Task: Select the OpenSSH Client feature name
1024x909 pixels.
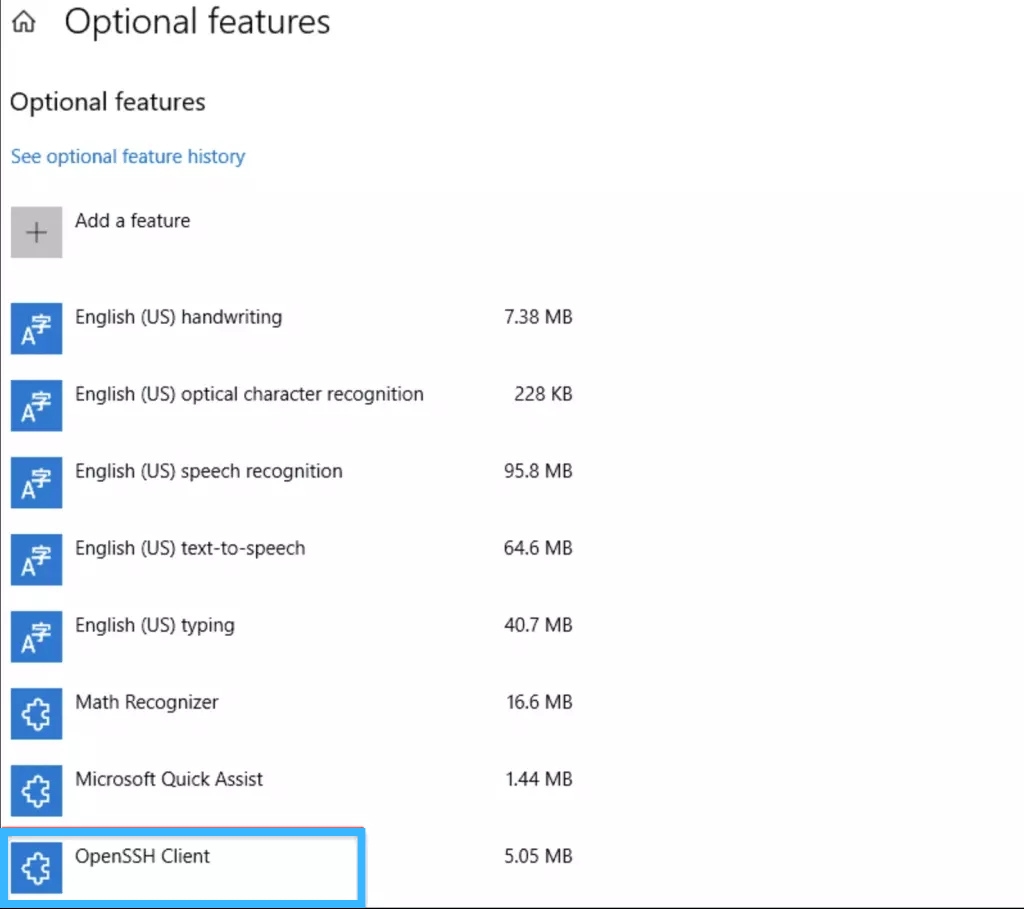Action: [x=143, y=857]
